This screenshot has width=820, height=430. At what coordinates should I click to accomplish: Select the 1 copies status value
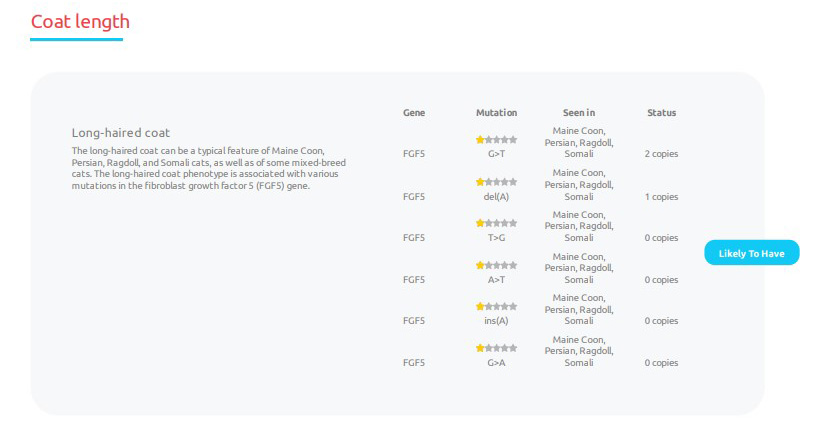(x=661, y=197)
